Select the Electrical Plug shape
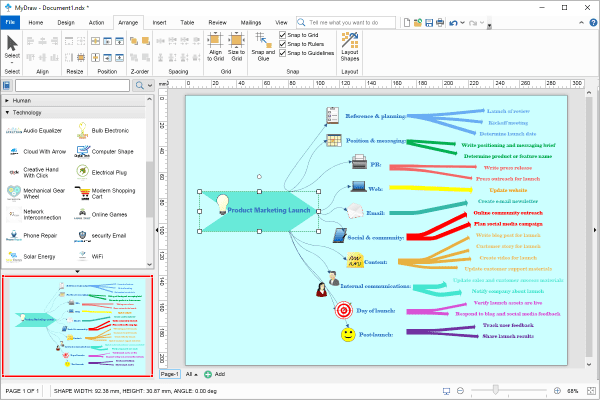This screenshot has width=600, height=400. pos(101,172)
